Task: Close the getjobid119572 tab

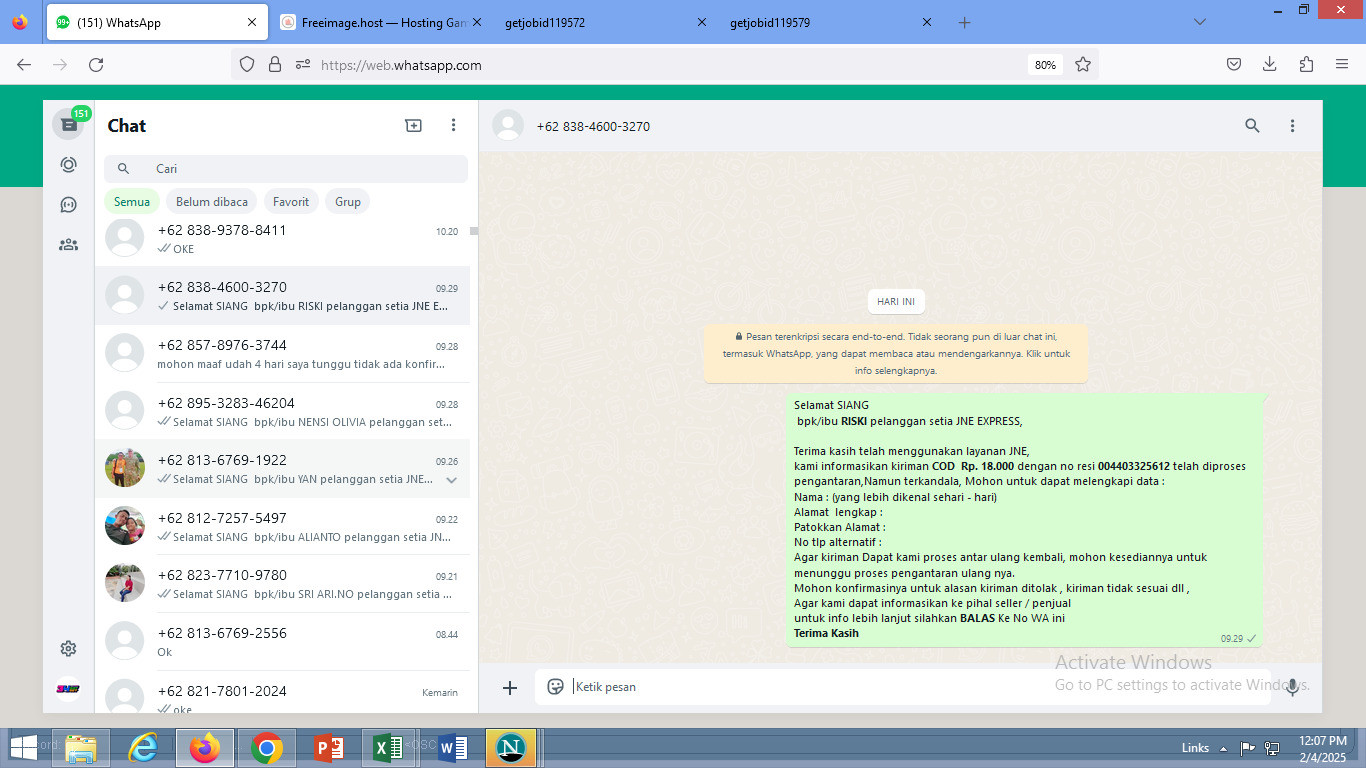Action: point(701,22)
